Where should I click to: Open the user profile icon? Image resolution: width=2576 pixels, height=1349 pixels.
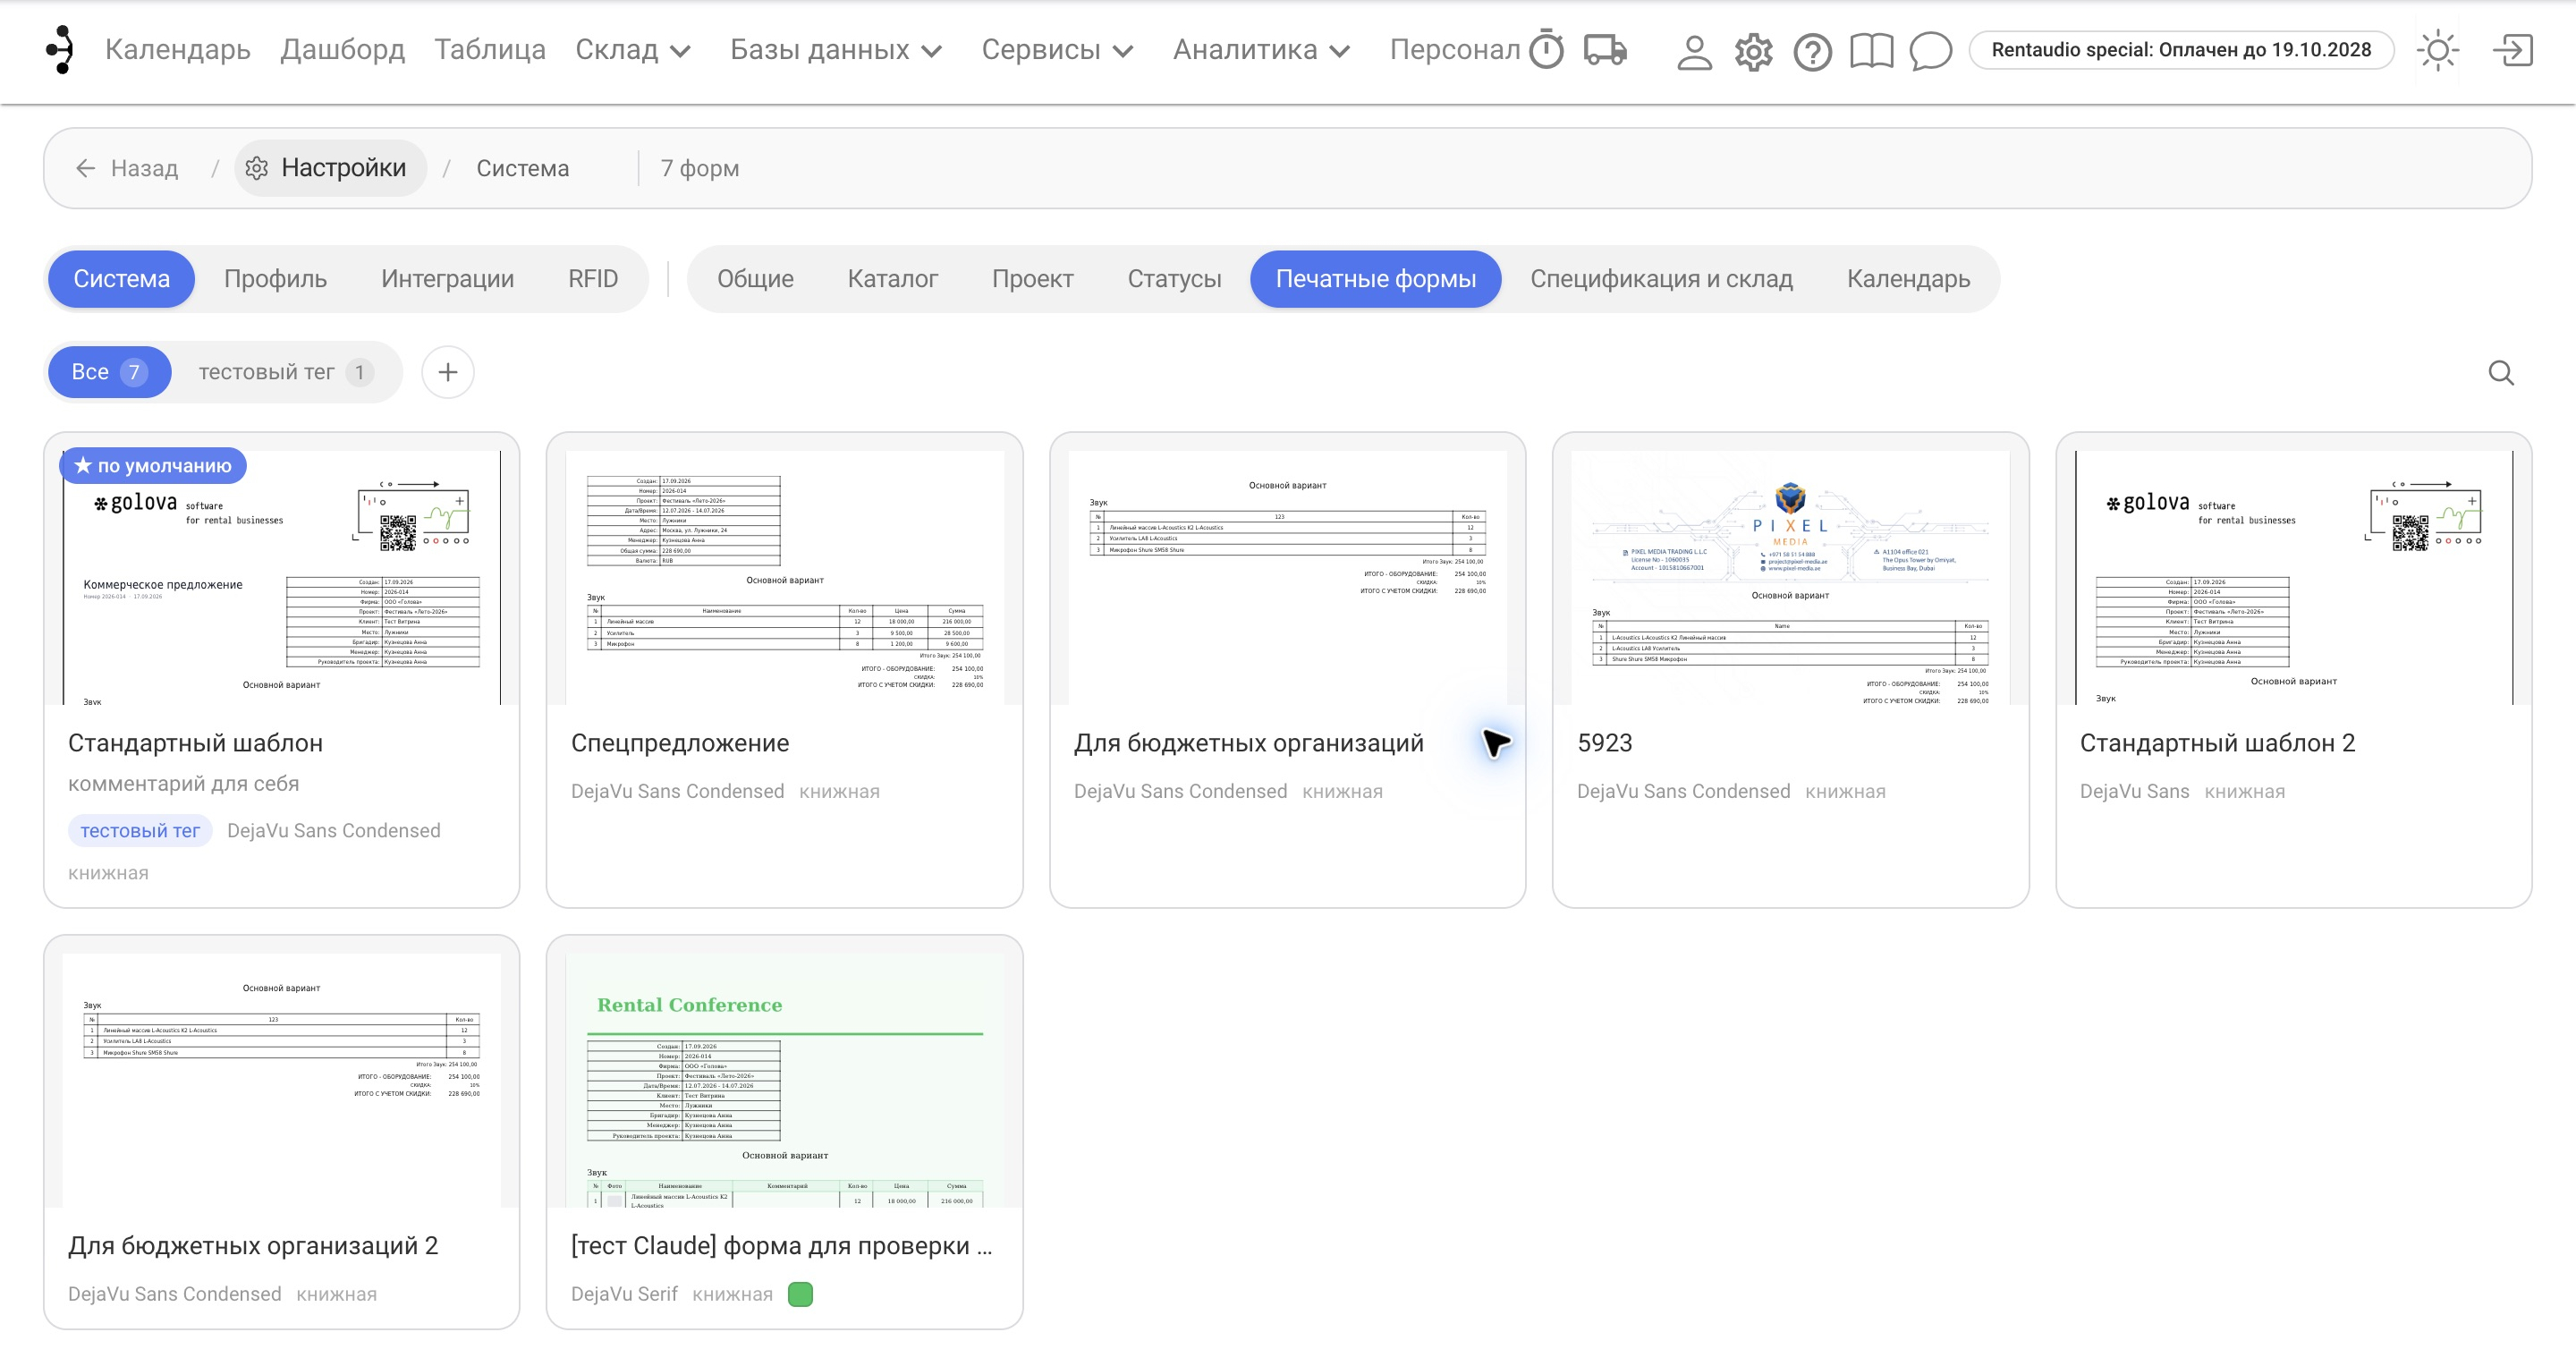[x=1694, y=50]
